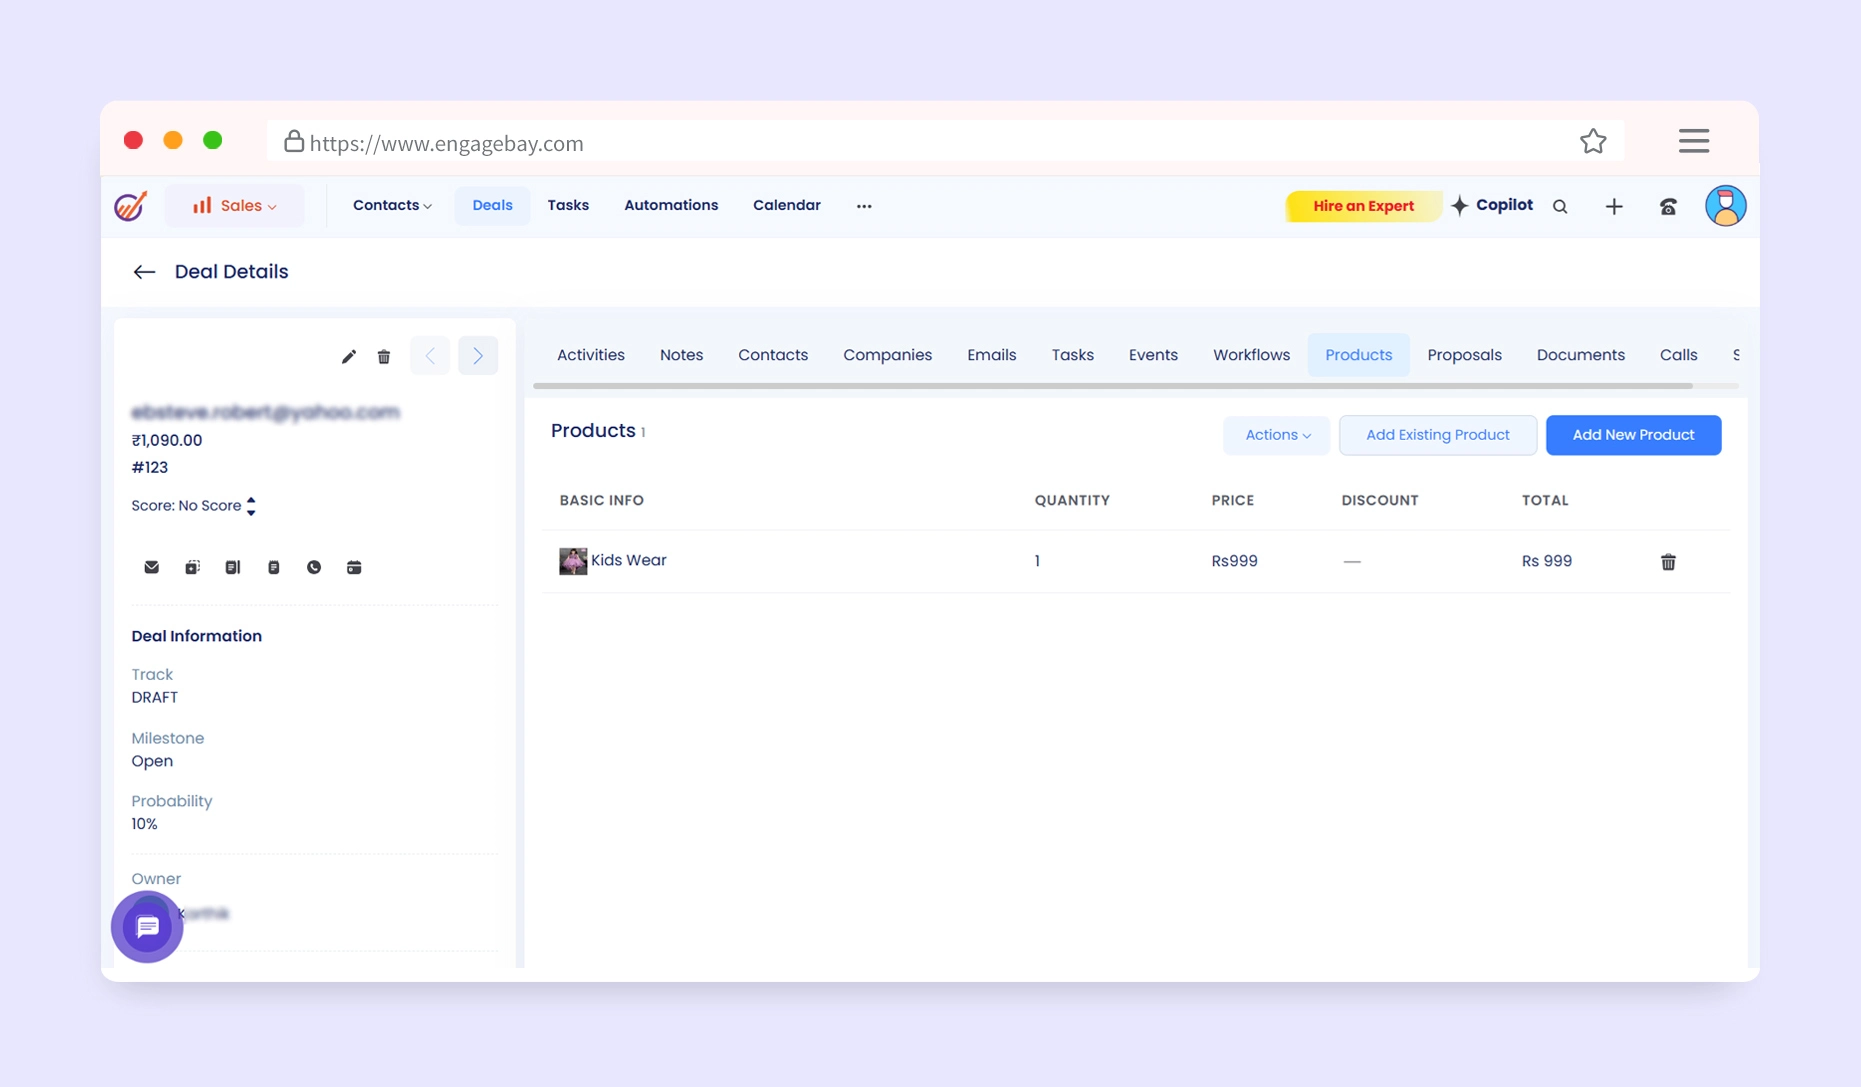Open the search magnifier in the top bar
The height and width of the screenshot is (1087, 1861).
tap(1560, 207)
